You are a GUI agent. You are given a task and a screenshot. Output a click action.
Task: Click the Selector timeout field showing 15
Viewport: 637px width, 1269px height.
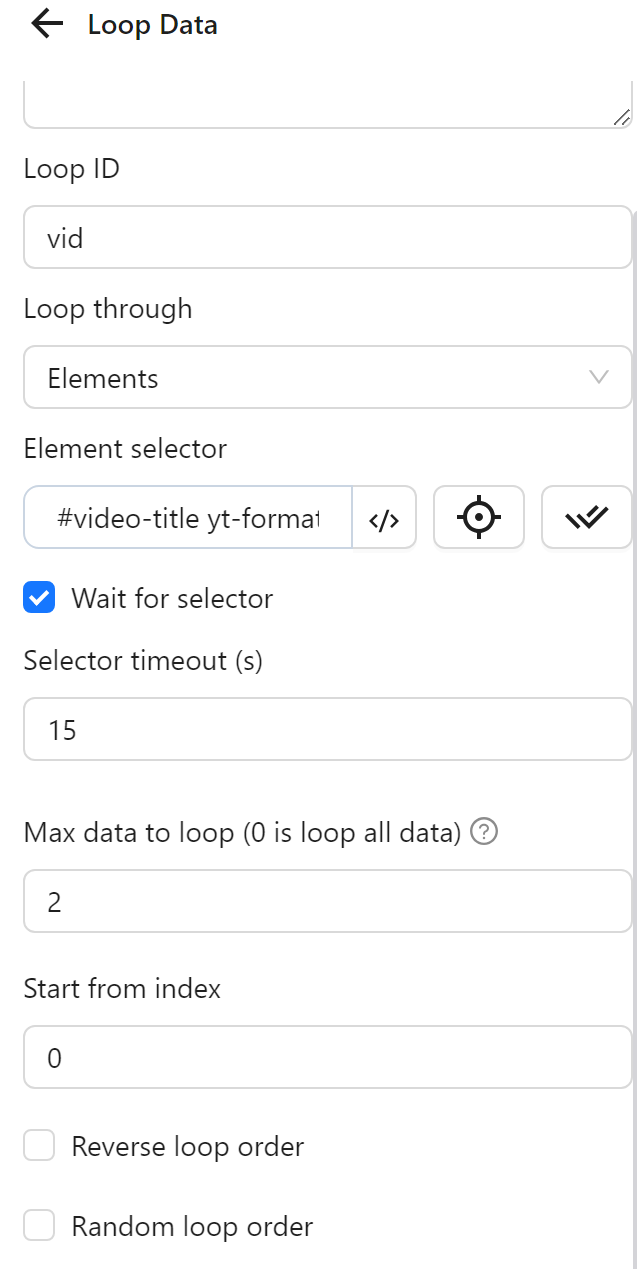pyautogui.click(x=328, y=729)
